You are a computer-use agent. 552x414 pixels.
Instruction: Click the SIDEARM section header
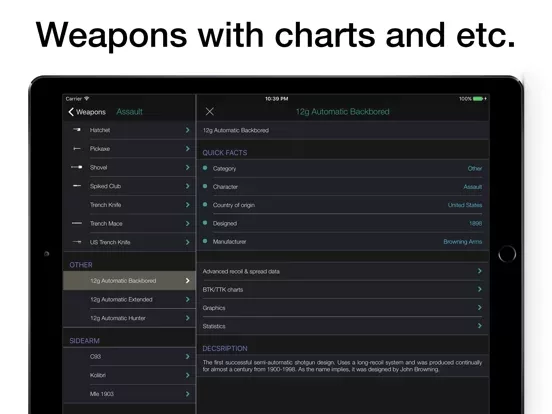point(84,341)
